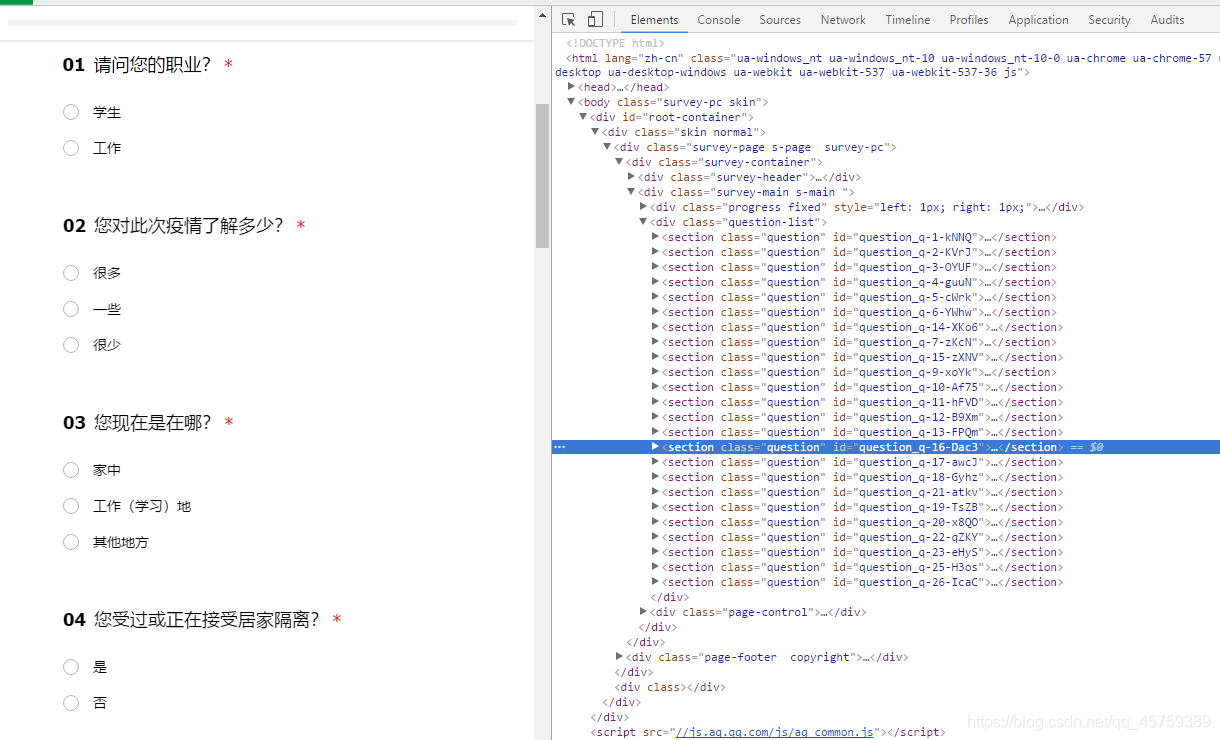Select section row question_q-19-TsZB
The height and width of the screenshot is (740, 1220).
coord(862,507)
